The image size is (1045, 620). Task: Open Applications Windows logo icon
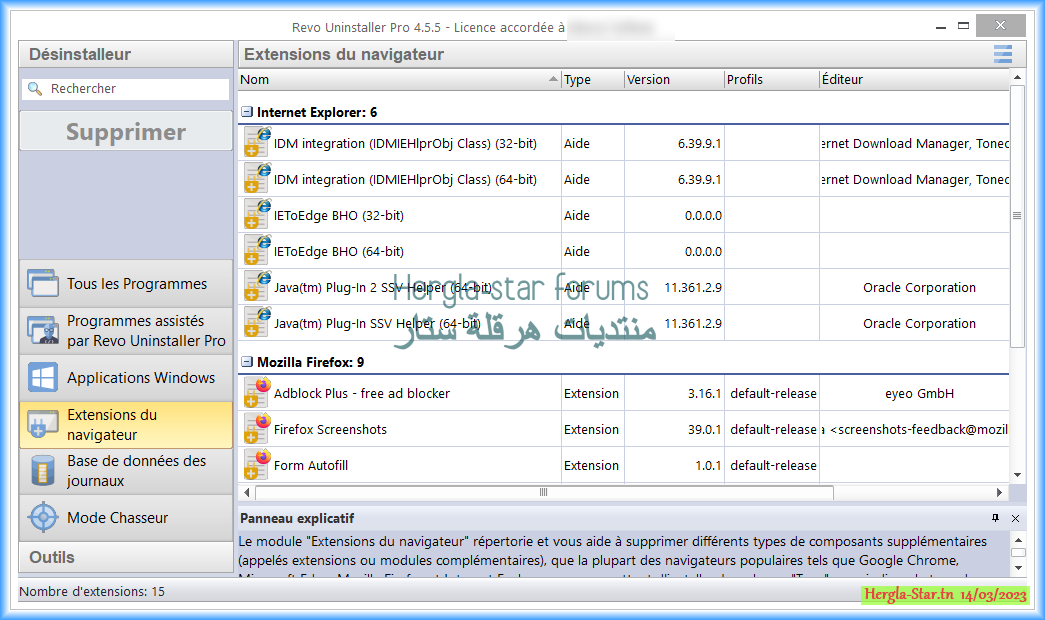tap(43, 377)
